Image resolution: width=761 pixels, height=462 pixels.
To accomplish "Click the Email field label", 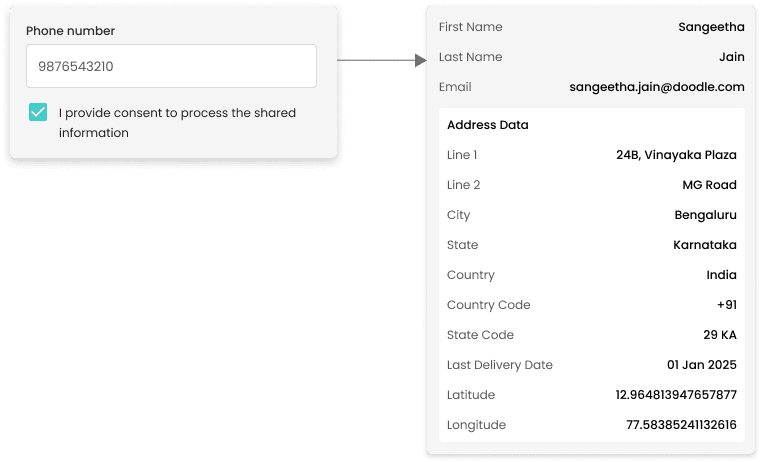I will pyautogui.click(x=455, y=87).
